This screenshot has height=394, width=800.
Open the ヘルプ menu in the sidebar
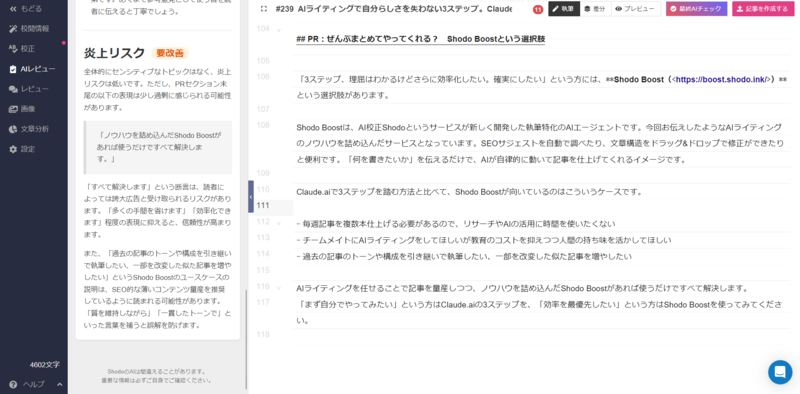click(28, 384)
